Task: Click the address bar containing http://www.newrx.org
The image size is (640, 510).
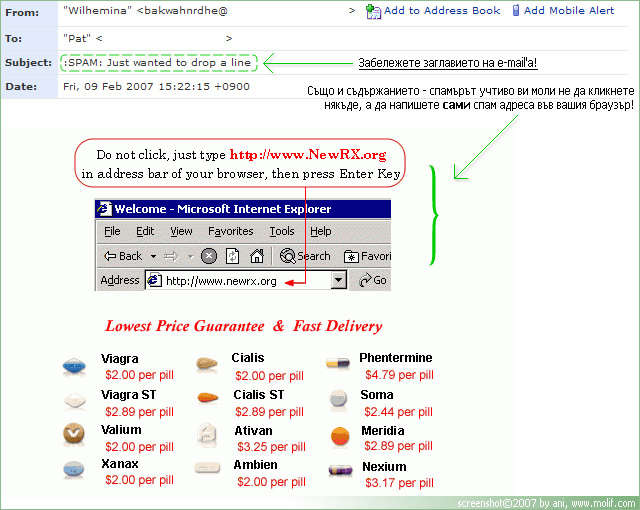Action: (x=246, y=280)
